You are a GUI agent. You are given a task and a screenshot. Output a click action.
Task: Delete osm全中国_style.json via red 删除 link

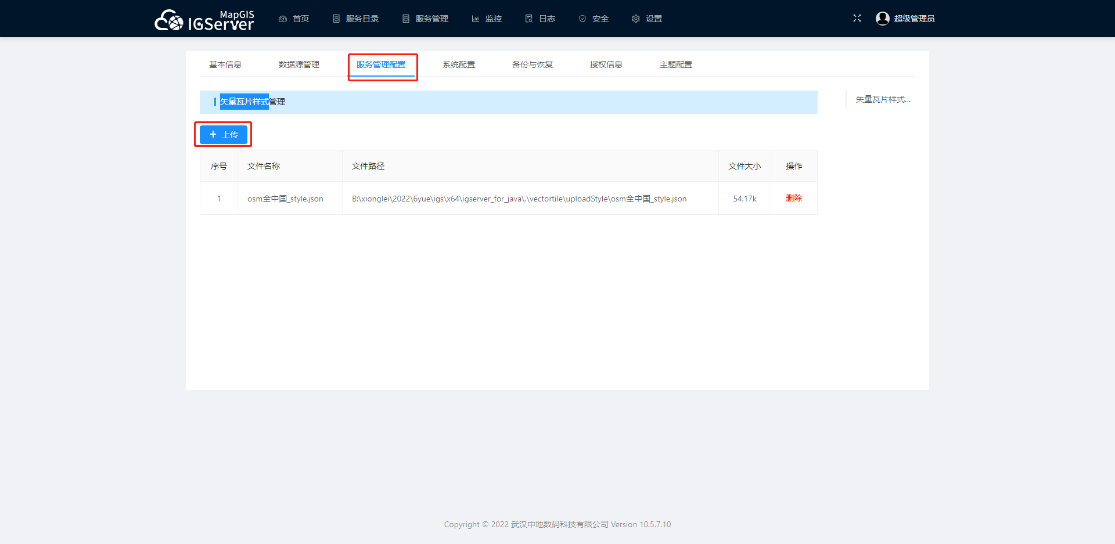(794, 199)
